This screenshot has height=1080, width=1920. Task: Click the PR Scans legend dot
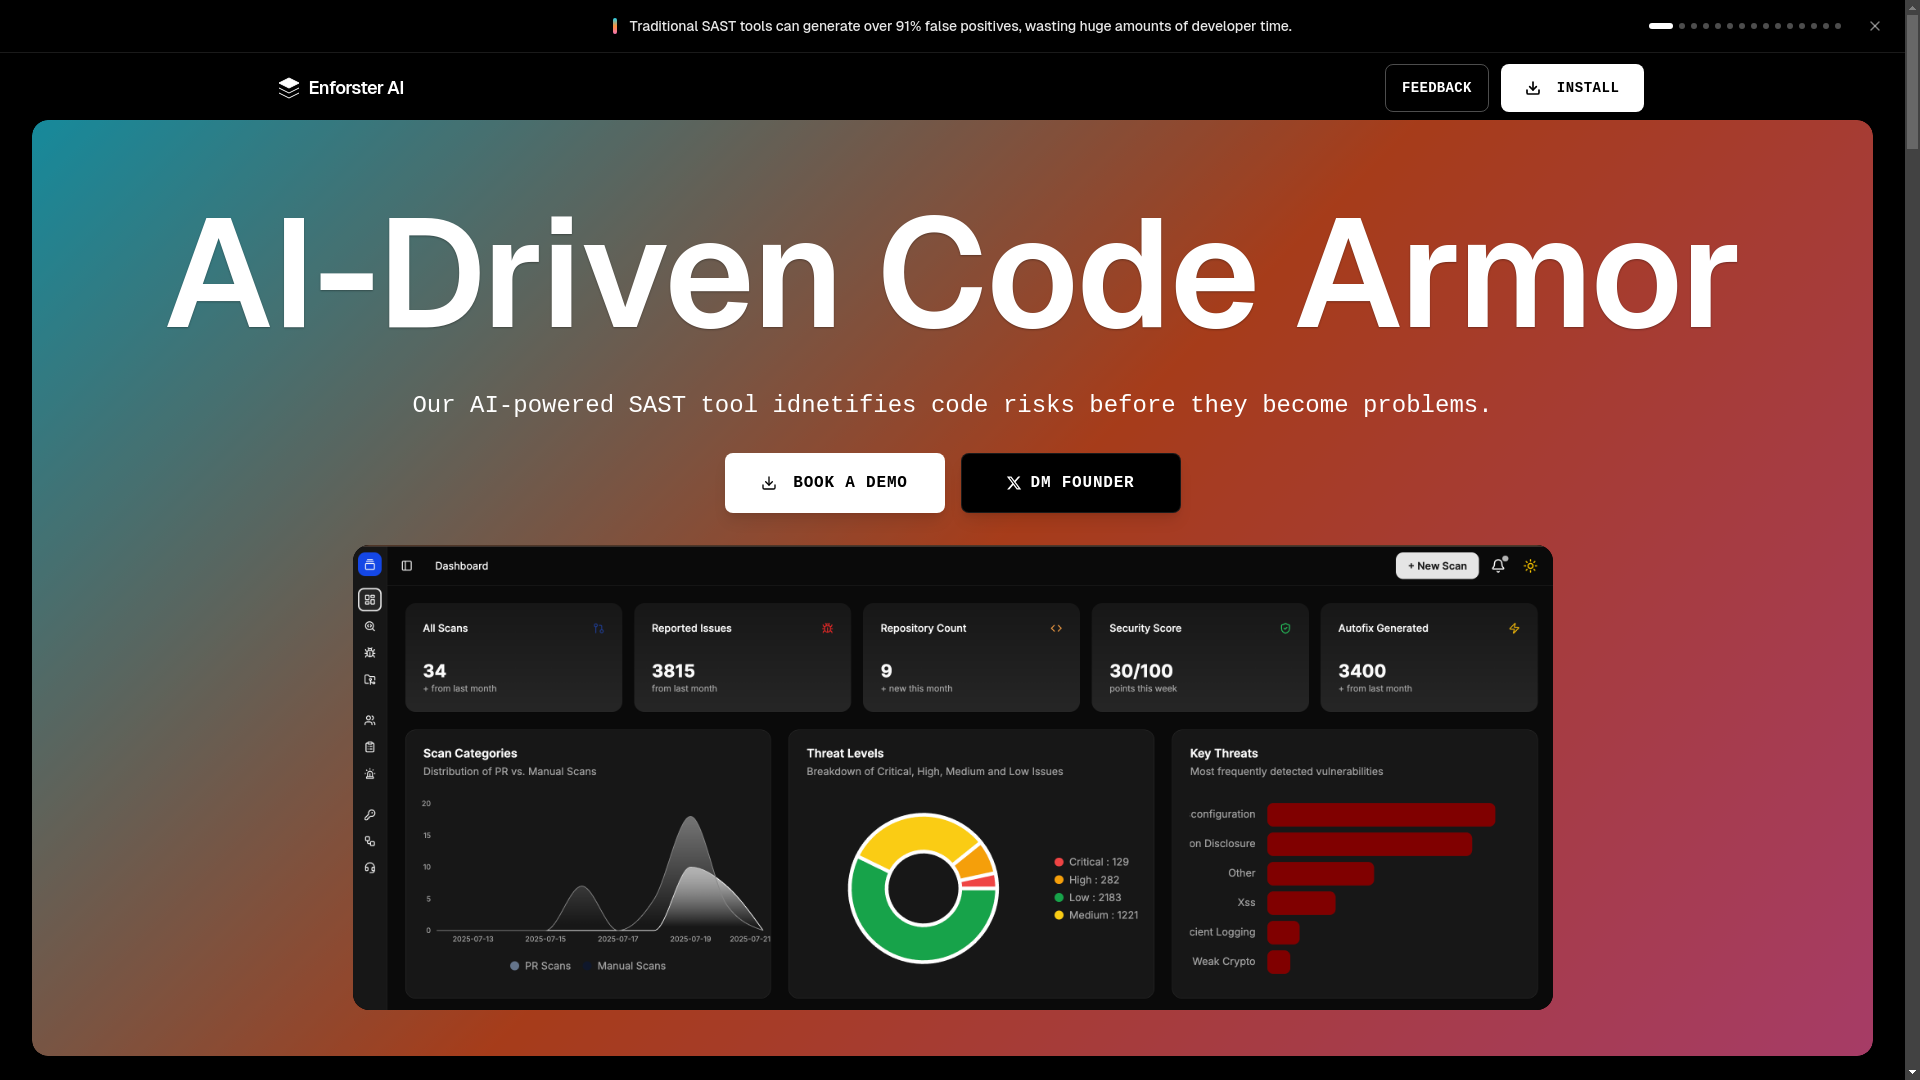pyautogui.click(x=515, y=966)
